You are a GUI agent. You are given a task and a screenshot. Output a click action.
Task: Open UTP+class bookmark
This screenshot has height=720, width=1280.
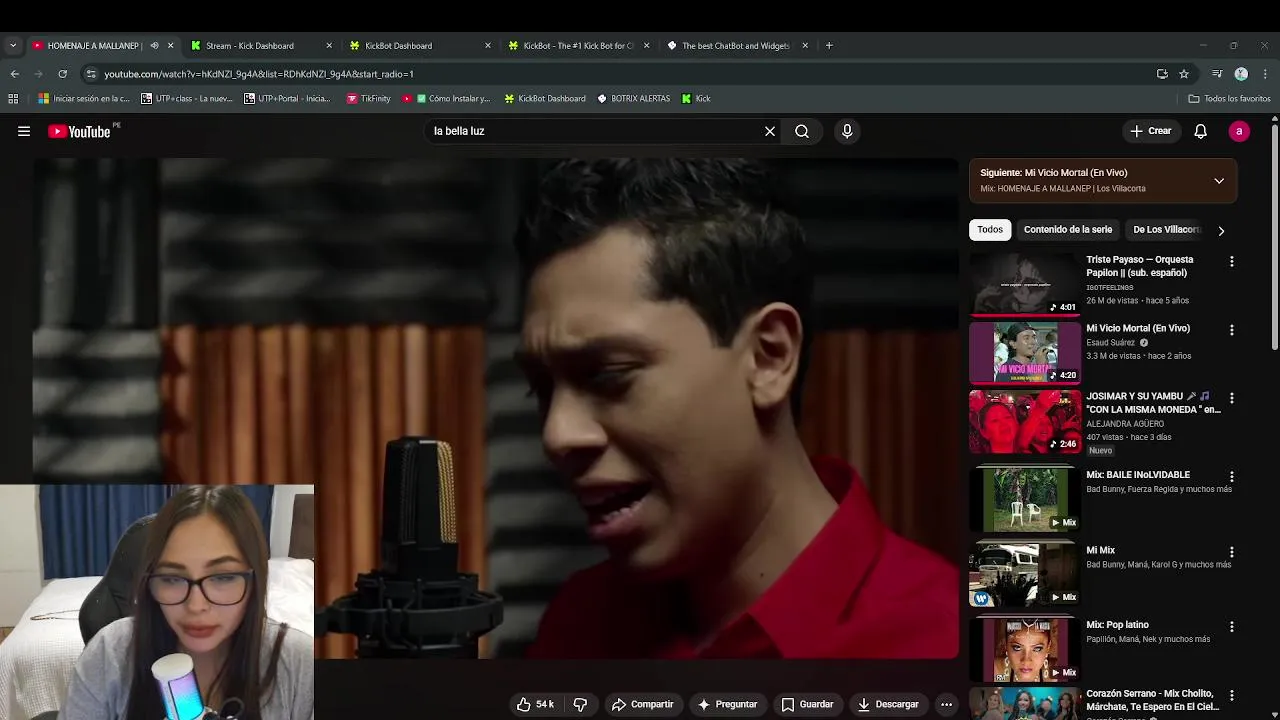click(187, 98)
